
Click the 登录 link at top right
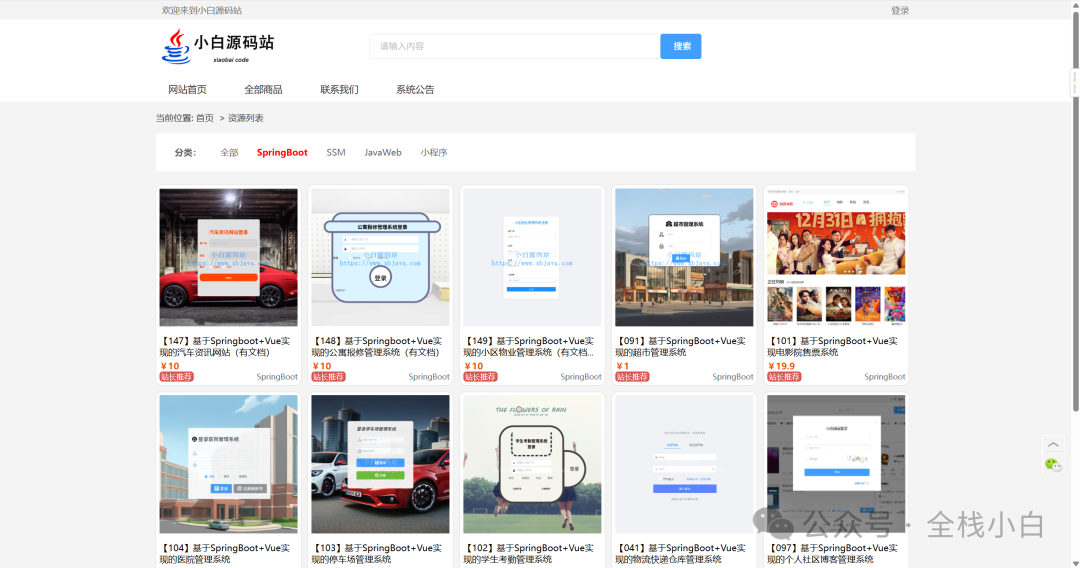900,10
